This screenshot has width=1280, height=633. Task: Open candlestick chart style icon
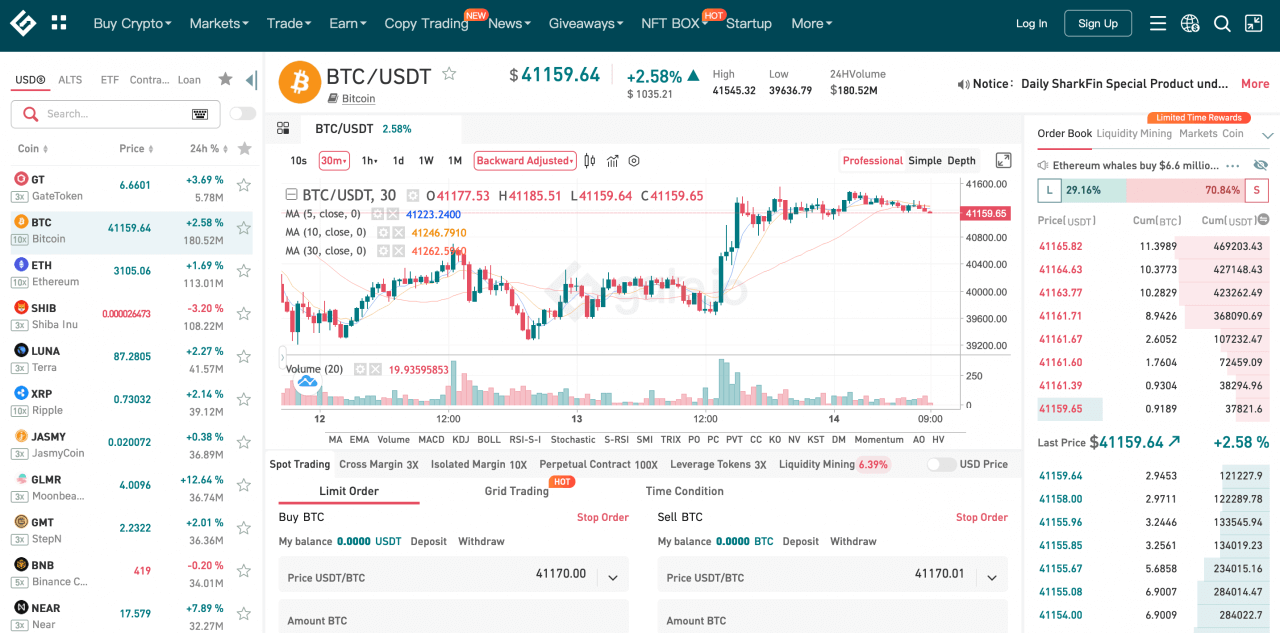pyautogui.click(x=590, y=160)
